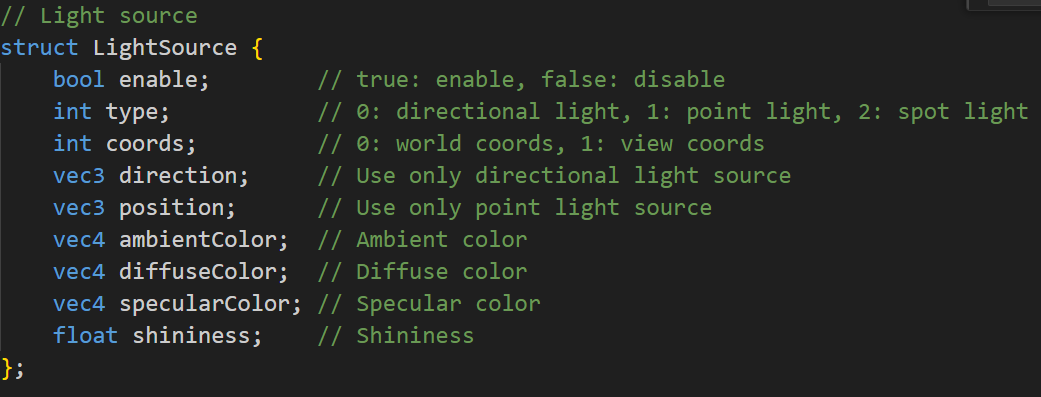Select the bool keyword before enable

(x=79, y=80)
